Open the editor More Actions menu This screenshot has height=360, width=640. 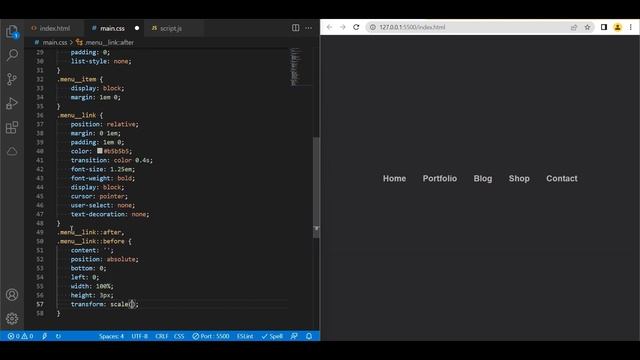click(x=309, y=28)
